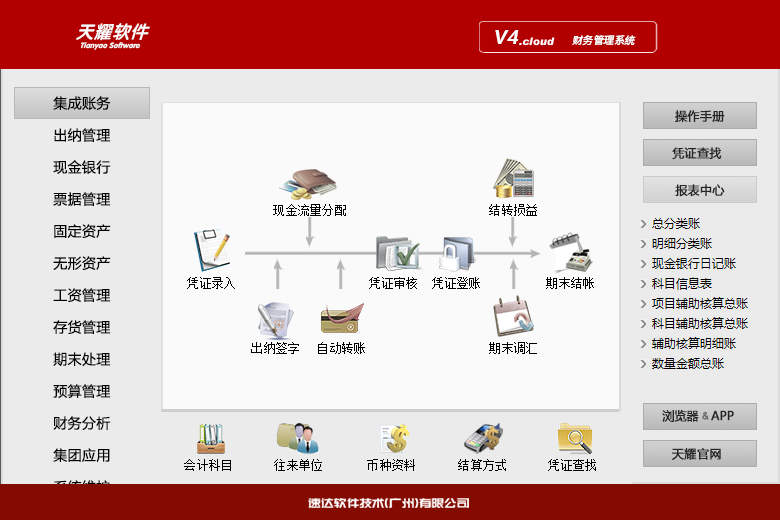This screenshot has width=780, height=520.
Task: Open the 结转损益 money calculator icon
Action: coord(513,179)
